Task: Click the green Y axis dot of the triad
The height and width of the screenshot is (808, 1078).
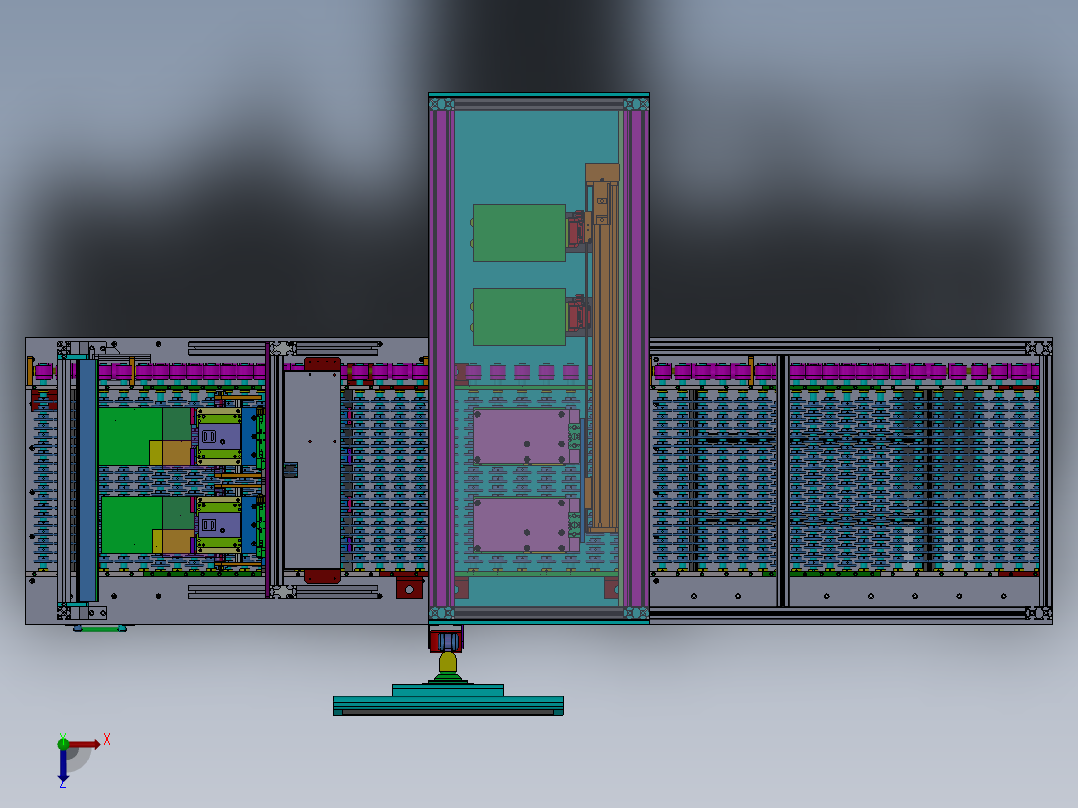Action: click(x=63, y=743)
